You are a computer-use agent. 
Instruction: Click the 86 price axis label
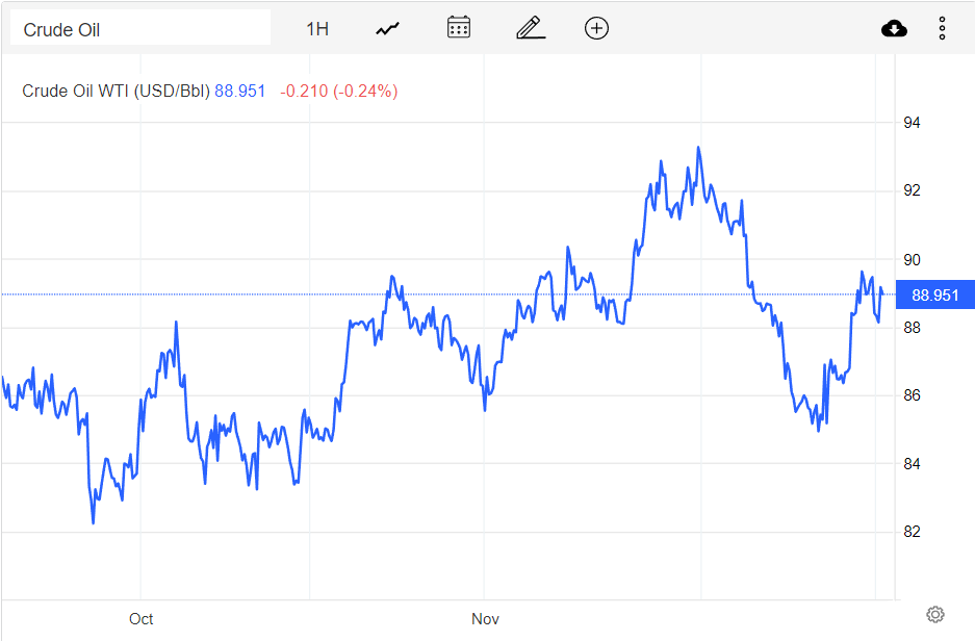(912, 396)
